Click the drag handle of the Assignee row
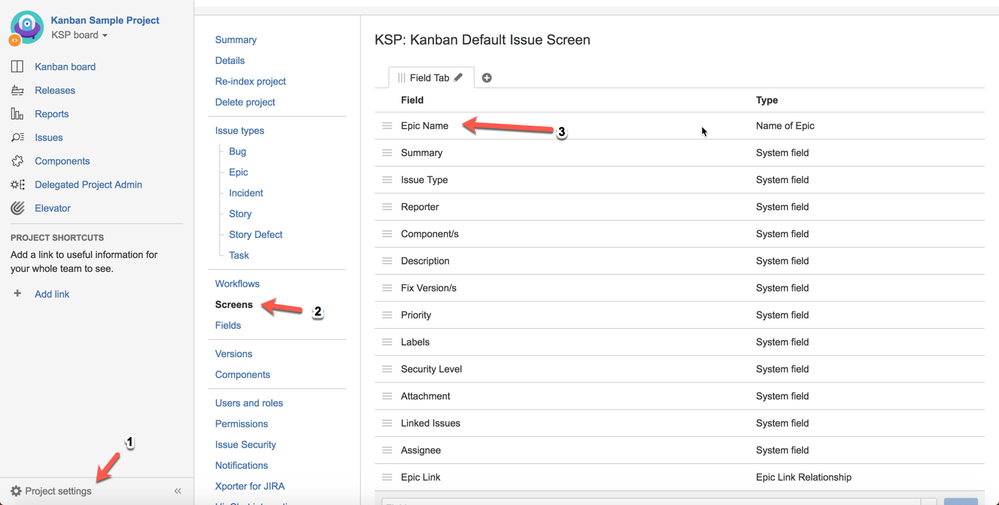The width and height of the screenshot is (999, 505). tap(387, 450)
